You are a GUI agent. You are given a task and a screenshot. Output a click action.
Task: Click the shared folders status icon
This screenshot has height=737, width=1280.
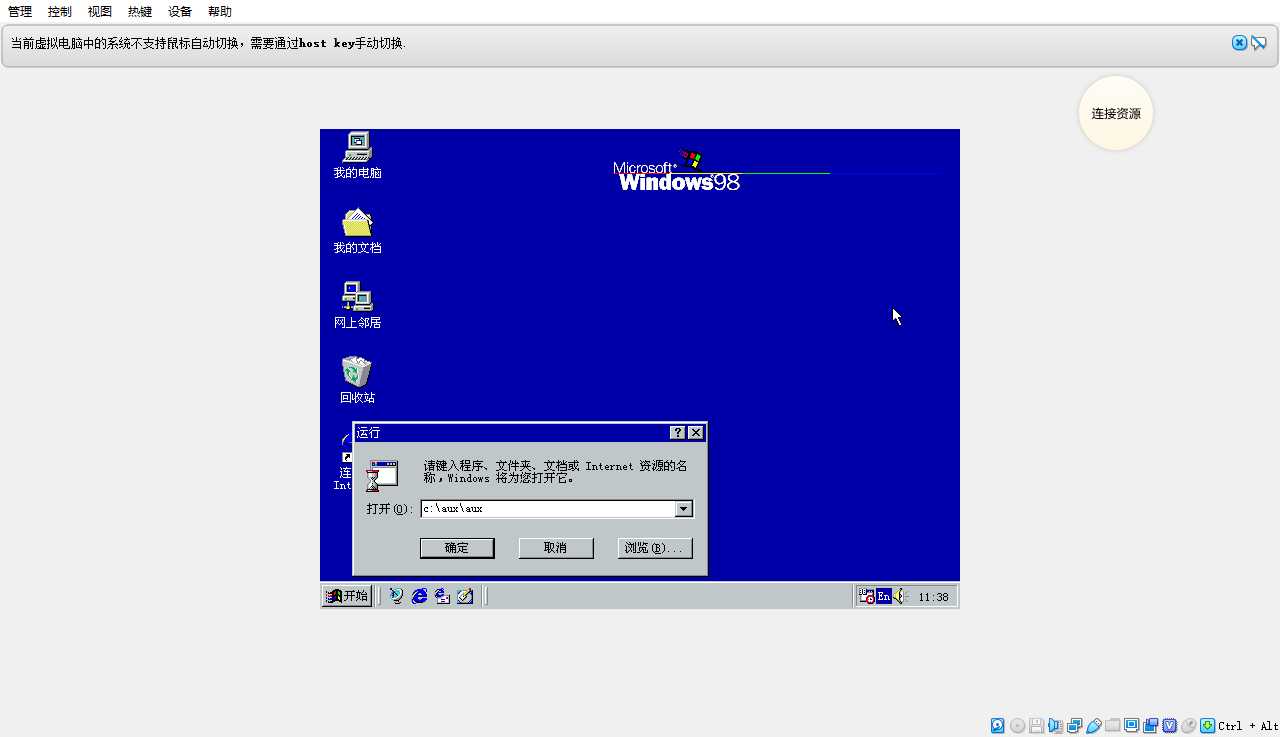click(x=1112, y=726)
